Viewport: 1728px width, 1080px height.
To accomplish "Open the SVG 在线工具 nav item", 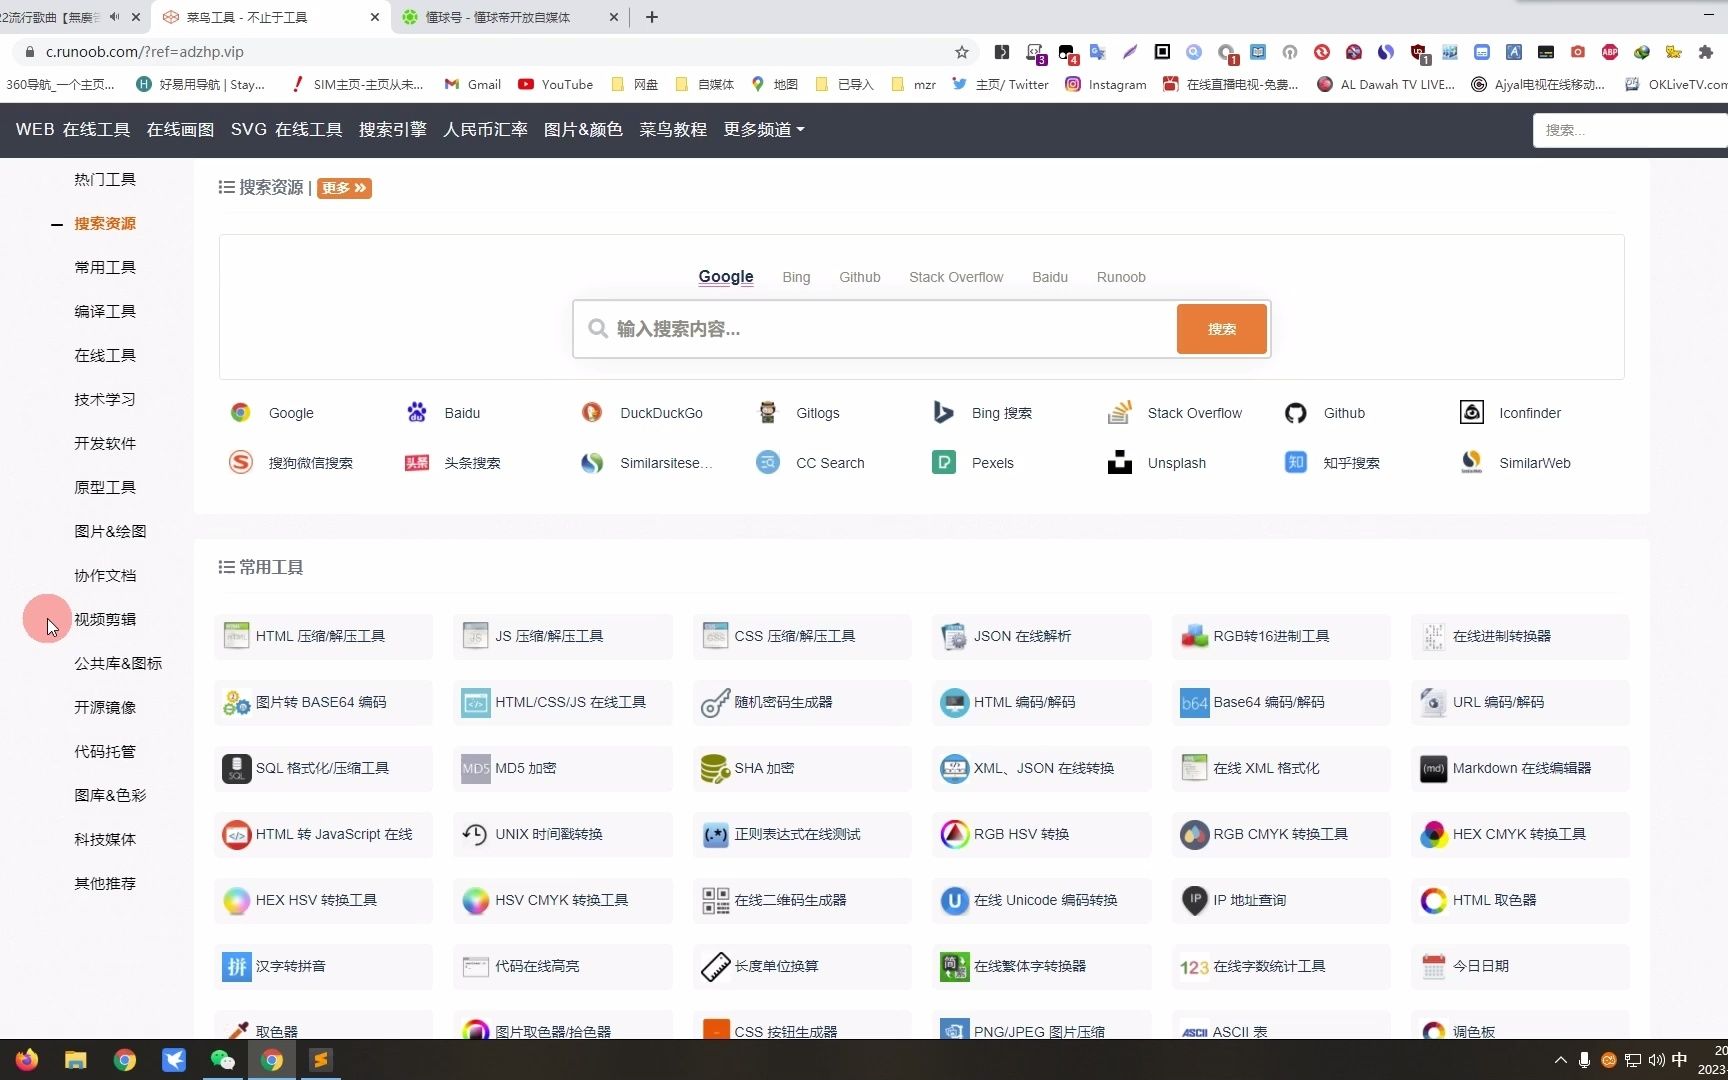I will pos(286,129).
